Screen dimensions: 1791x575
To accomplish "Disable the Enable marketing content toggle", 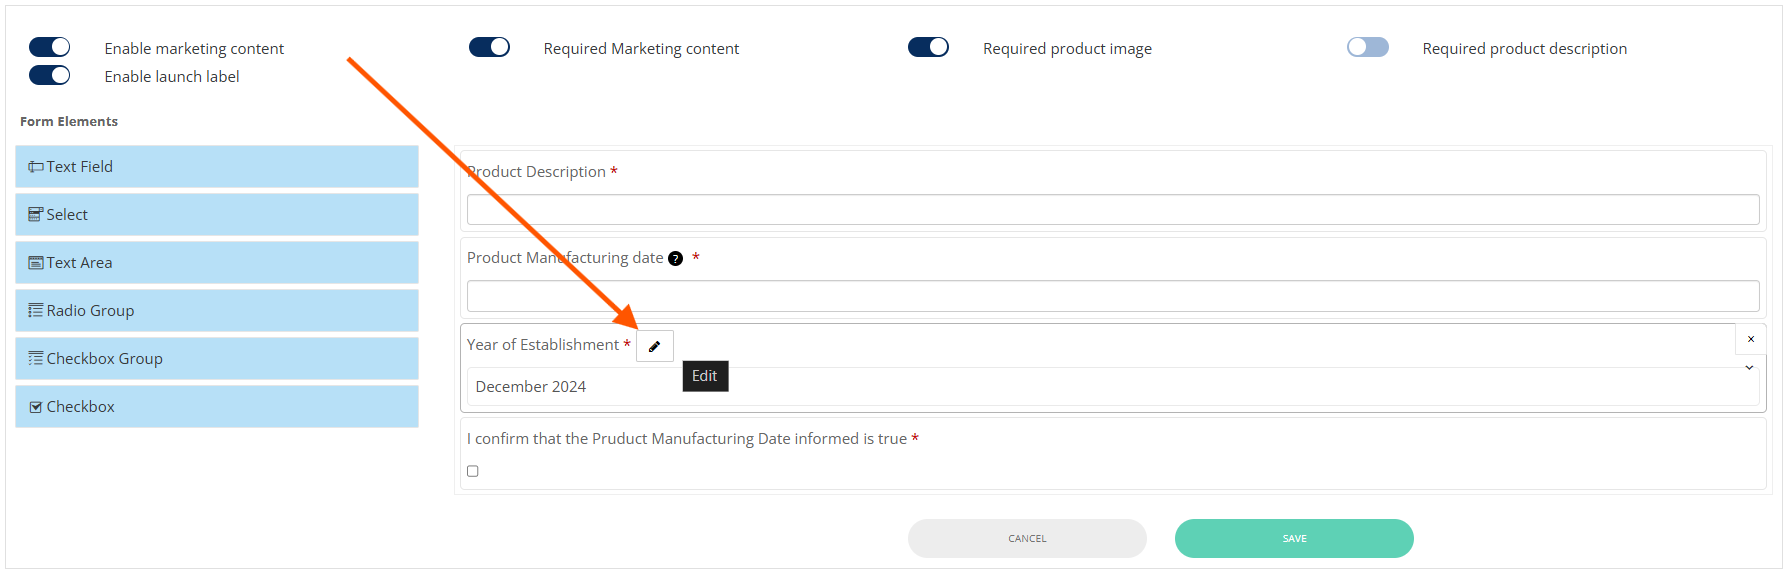I will [49, 47].
